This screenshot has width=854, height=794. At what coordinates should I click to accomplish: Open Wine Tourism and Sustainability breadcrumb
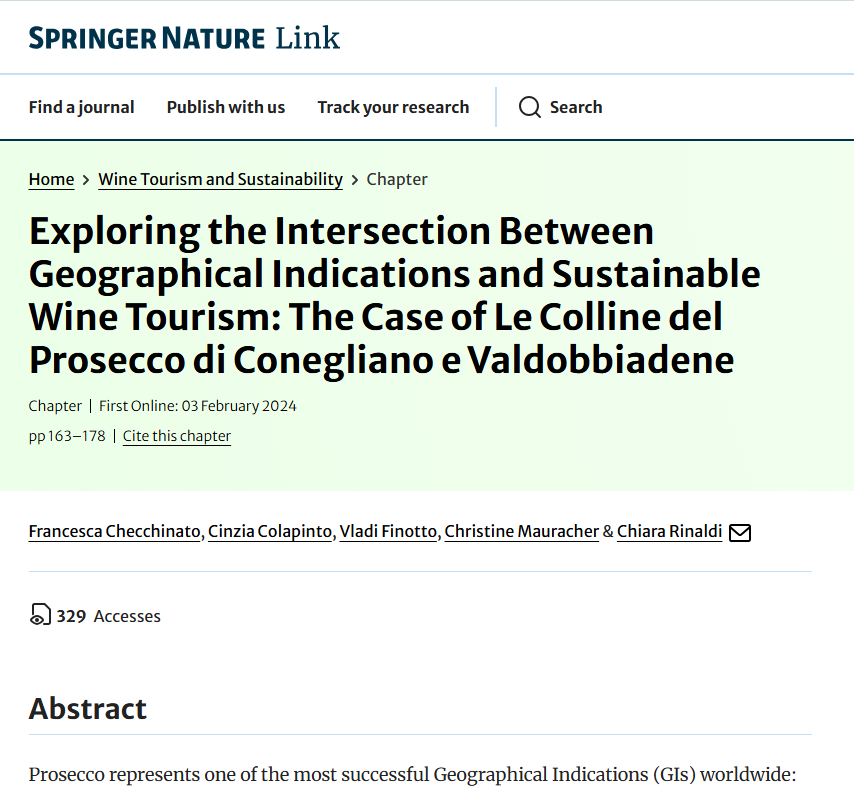[x=221, y=179]
